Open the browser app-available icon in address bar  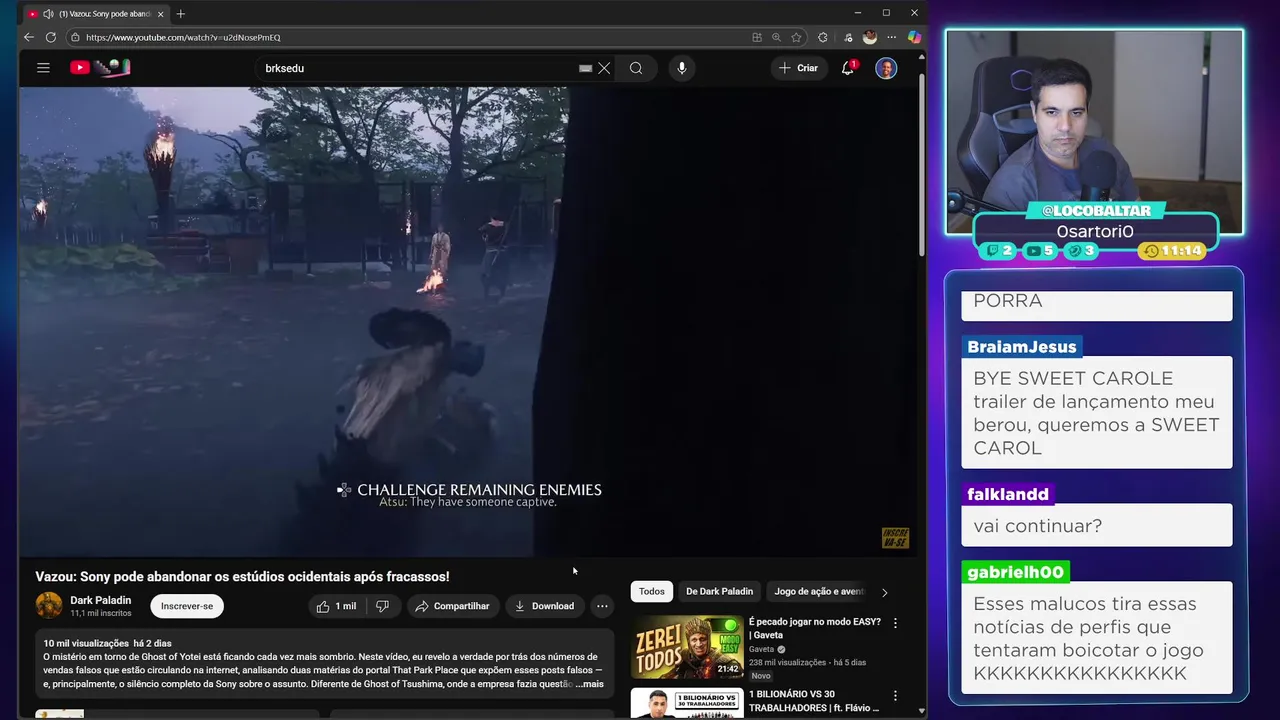[x=757, y=37]
